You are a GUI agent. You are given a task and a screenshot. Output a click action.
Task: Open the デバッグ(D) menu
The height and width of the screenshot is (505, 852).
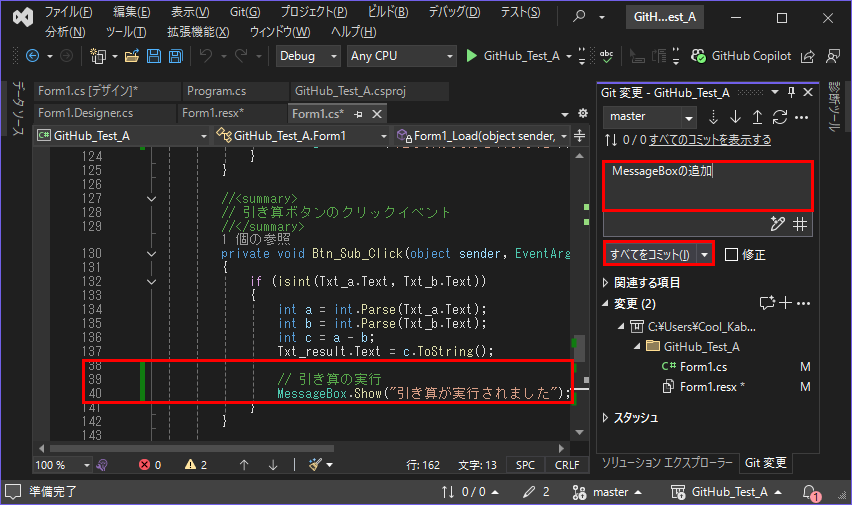(x=454, y=12)
